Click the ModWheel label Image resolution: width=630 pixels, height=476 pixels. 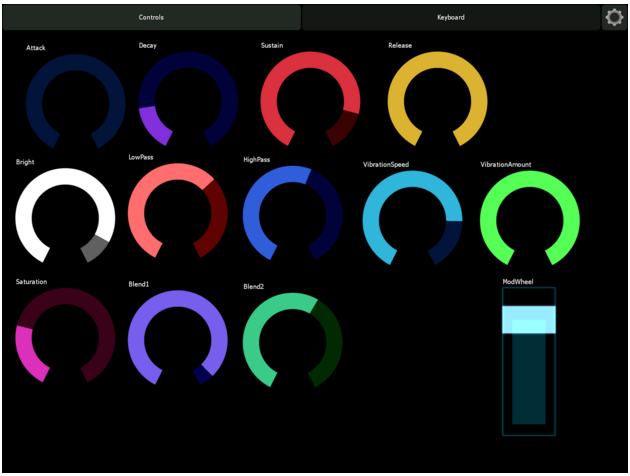(x=518, y=282)
